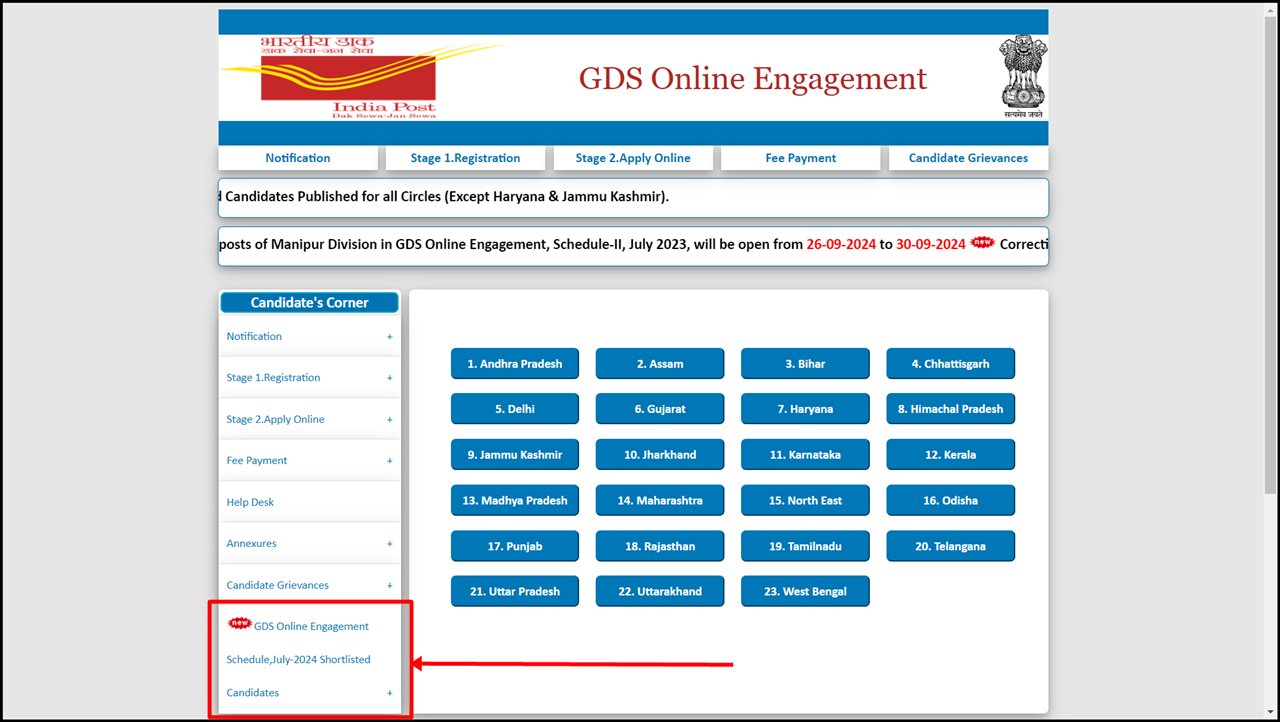
Task: Expand Shortlisted Candidates plus in sidebar
Action: tap(390, 693)
